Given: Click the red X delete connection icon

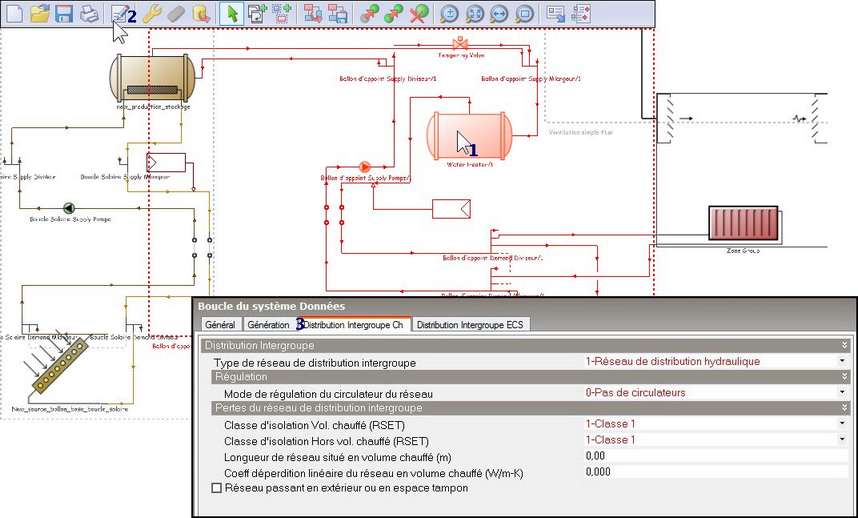Looking at the screenshot, I should (x=419, y=14).
